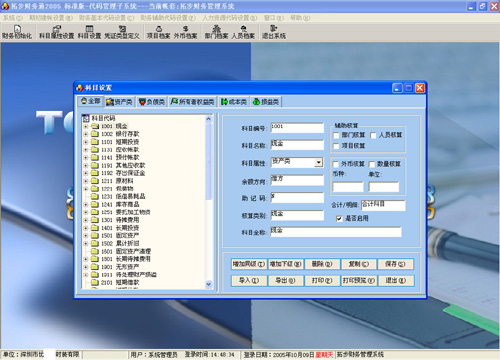Expand the 1002 银行存款 tree node
500x360 pixels.
pyautogui.click(x=86, y=134)
